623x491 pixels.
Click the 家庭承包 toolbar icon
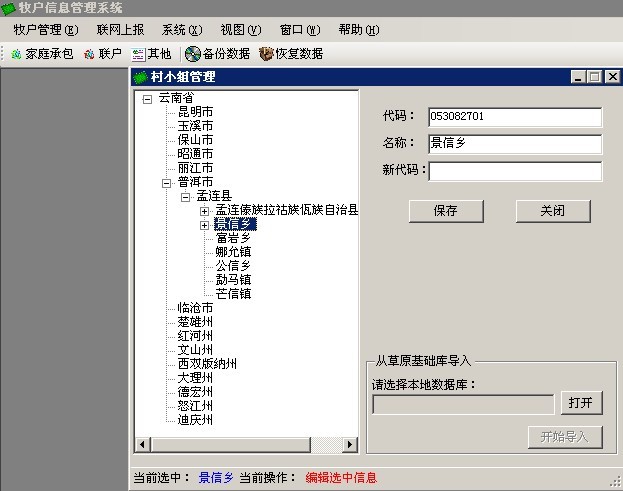pos(16,54)
